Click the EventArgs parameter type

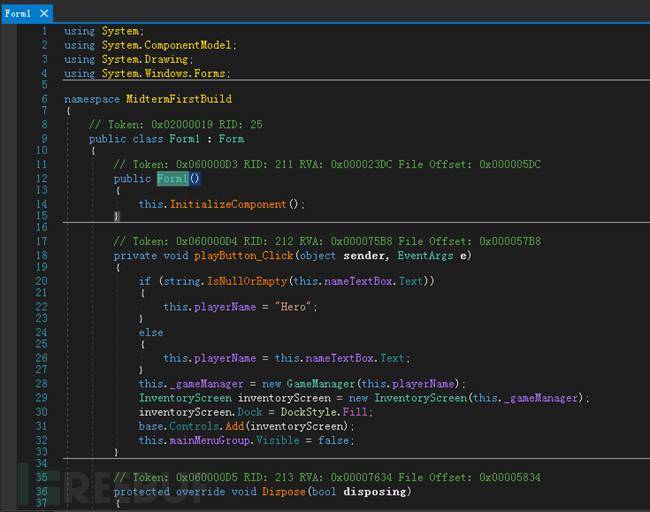425,255
